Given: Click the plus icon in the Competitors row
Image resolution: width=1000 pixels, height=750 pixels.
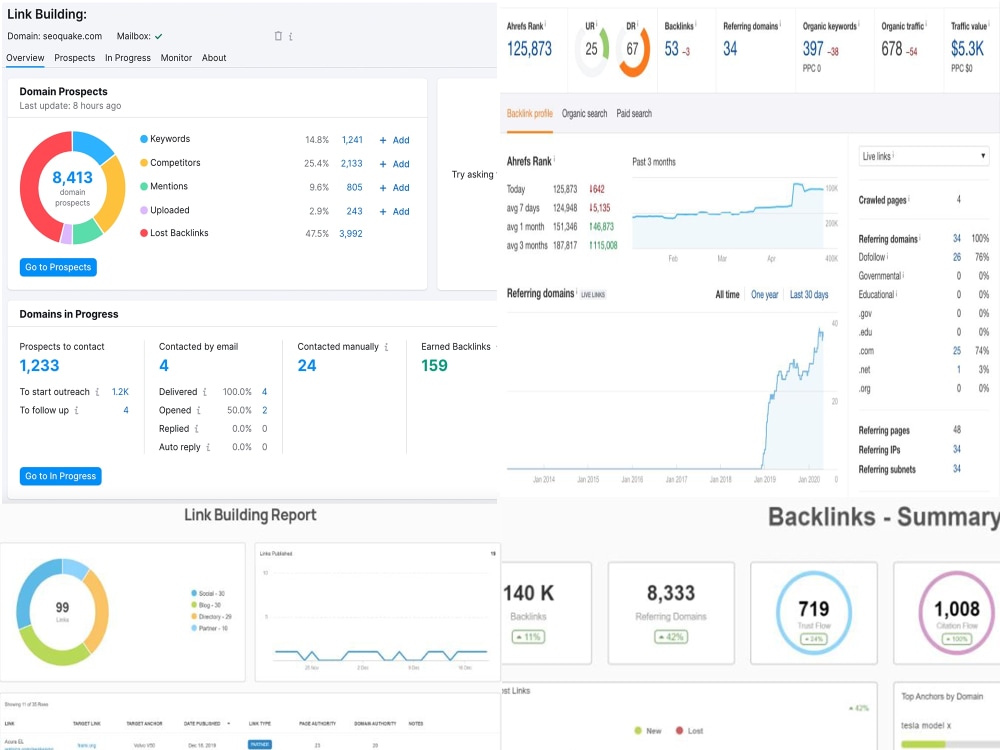Looking at the screenshot, I should pyautogui.click(x=383, y=164).
